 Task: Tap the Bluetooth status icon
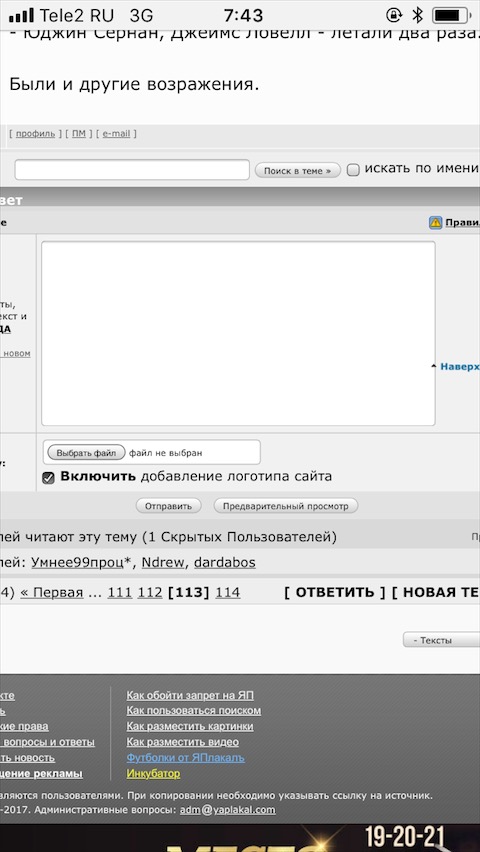tap(417, 15)
